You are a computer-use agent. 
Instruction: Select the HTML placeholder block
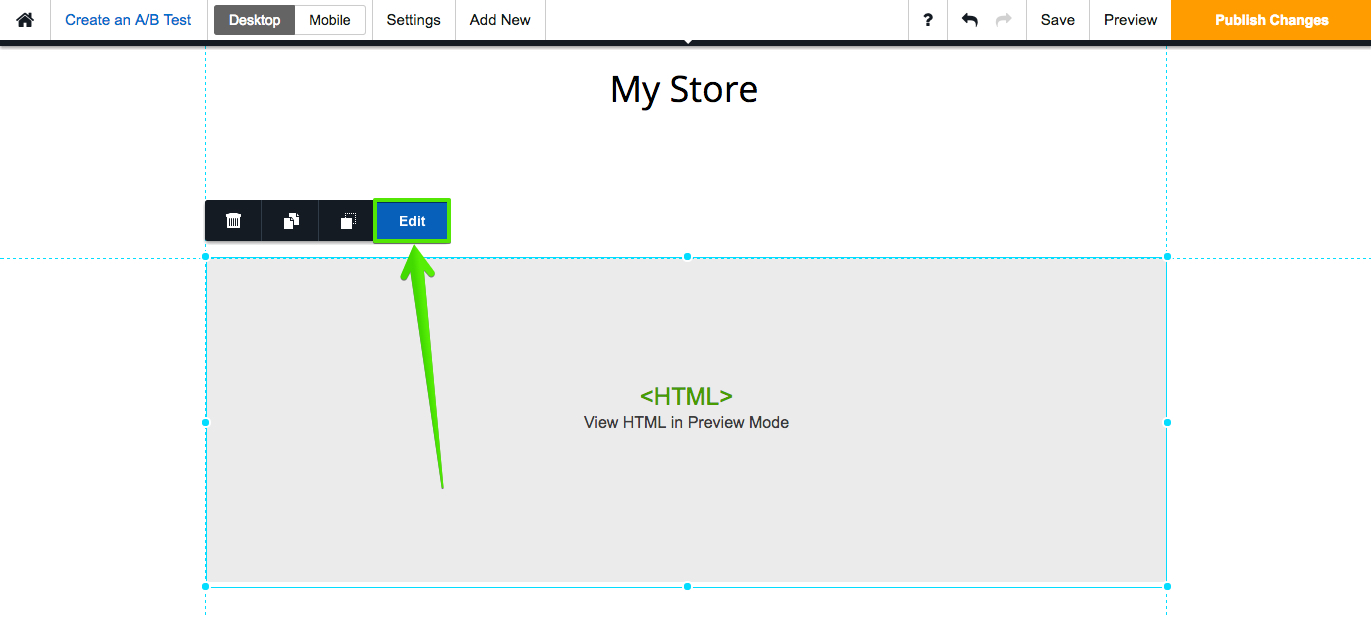coord(686,421)
